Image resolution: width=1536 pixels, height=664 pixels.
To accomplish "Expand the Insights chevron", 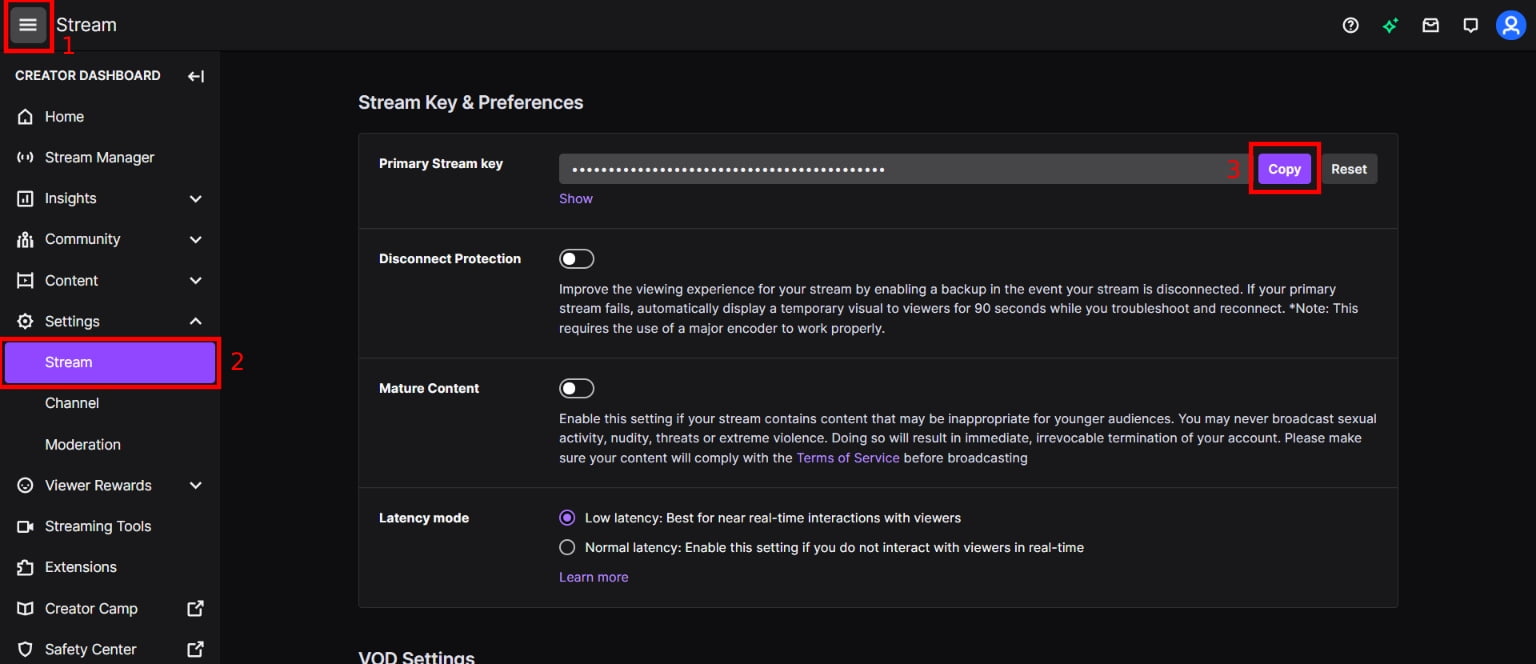I will (196, 199).
